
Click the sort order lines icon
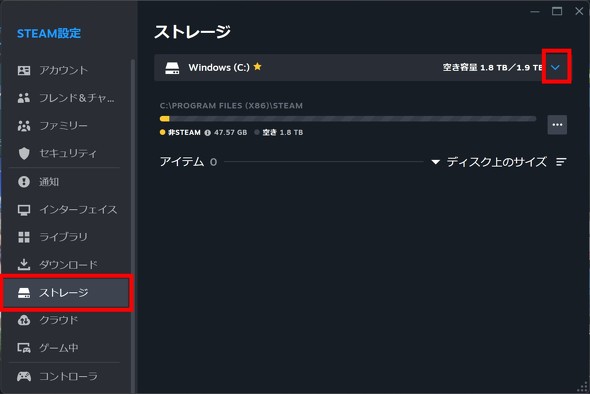pos(561,162)
